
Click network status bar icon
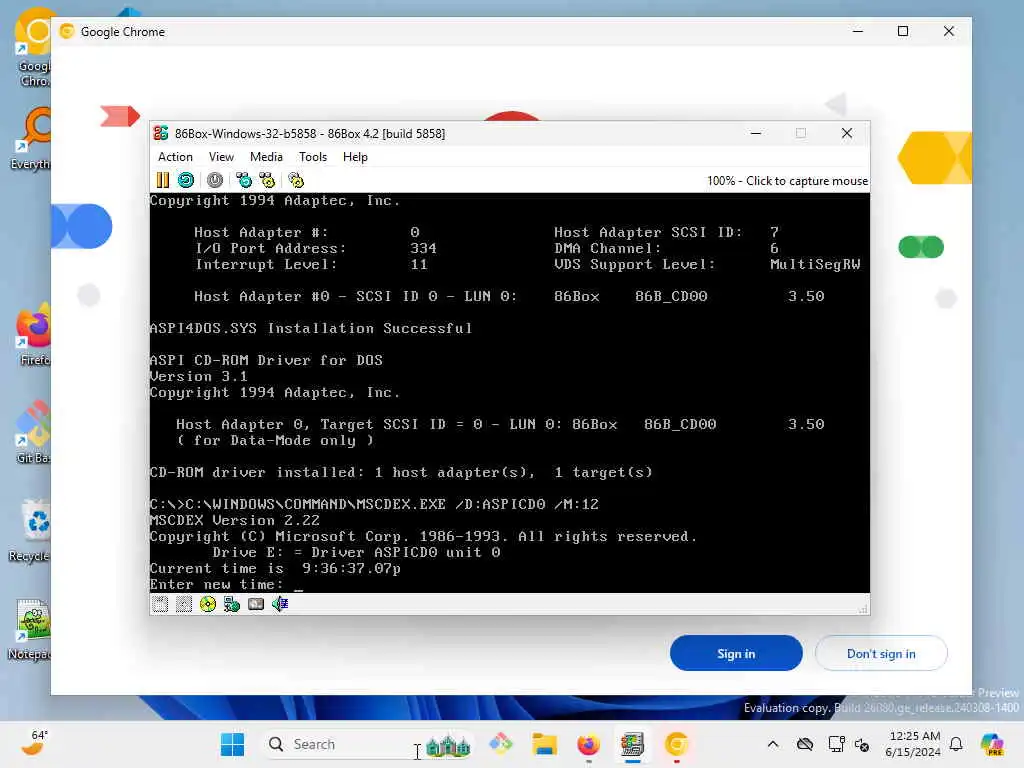pyautogui.click(x=232, y=604)
